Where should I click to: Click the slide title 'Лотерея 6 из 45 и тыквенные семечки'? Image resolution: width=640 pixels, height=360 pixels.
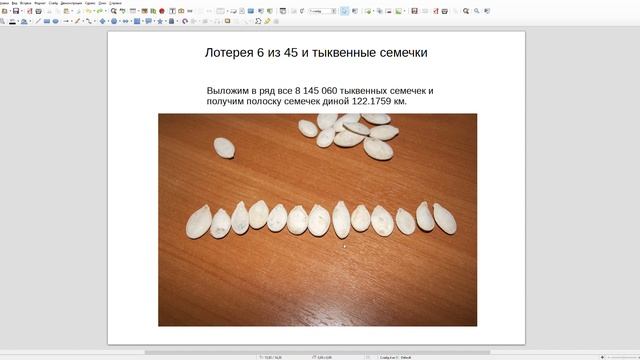(x=316, y=53)
